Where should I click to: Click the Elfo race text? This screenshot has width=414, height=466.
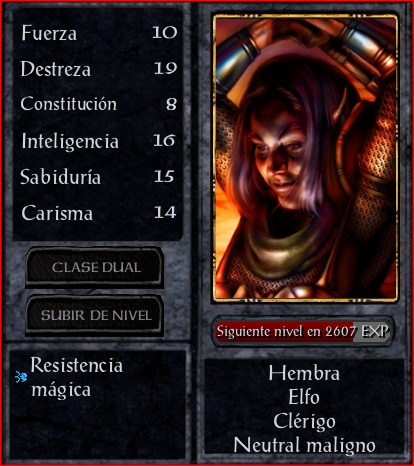click(304, 397)
